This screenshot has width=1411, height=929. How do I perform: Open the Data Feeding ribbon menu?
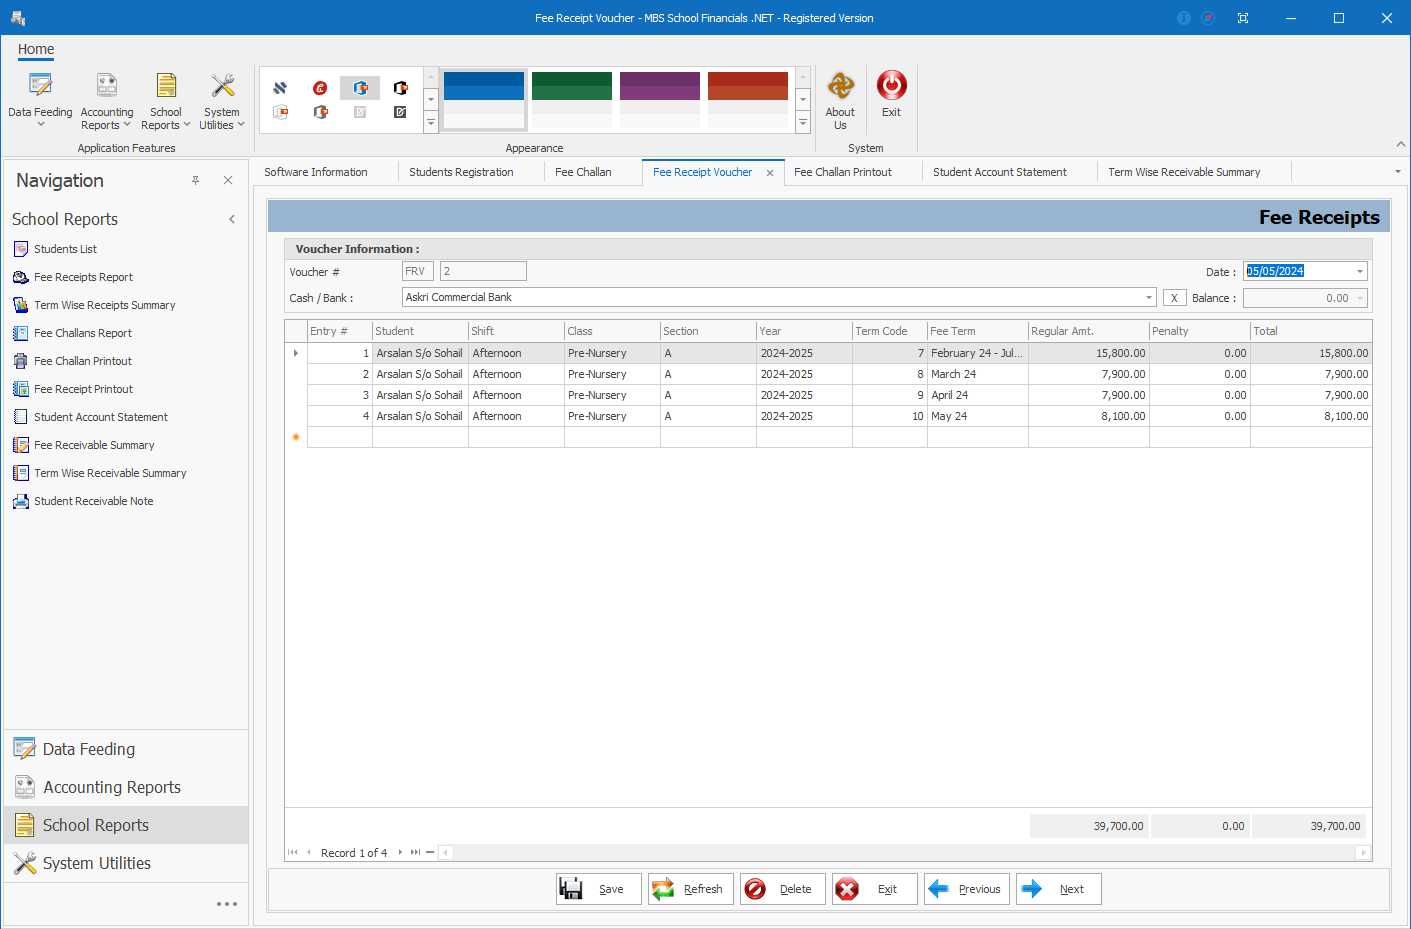[40, 100]
